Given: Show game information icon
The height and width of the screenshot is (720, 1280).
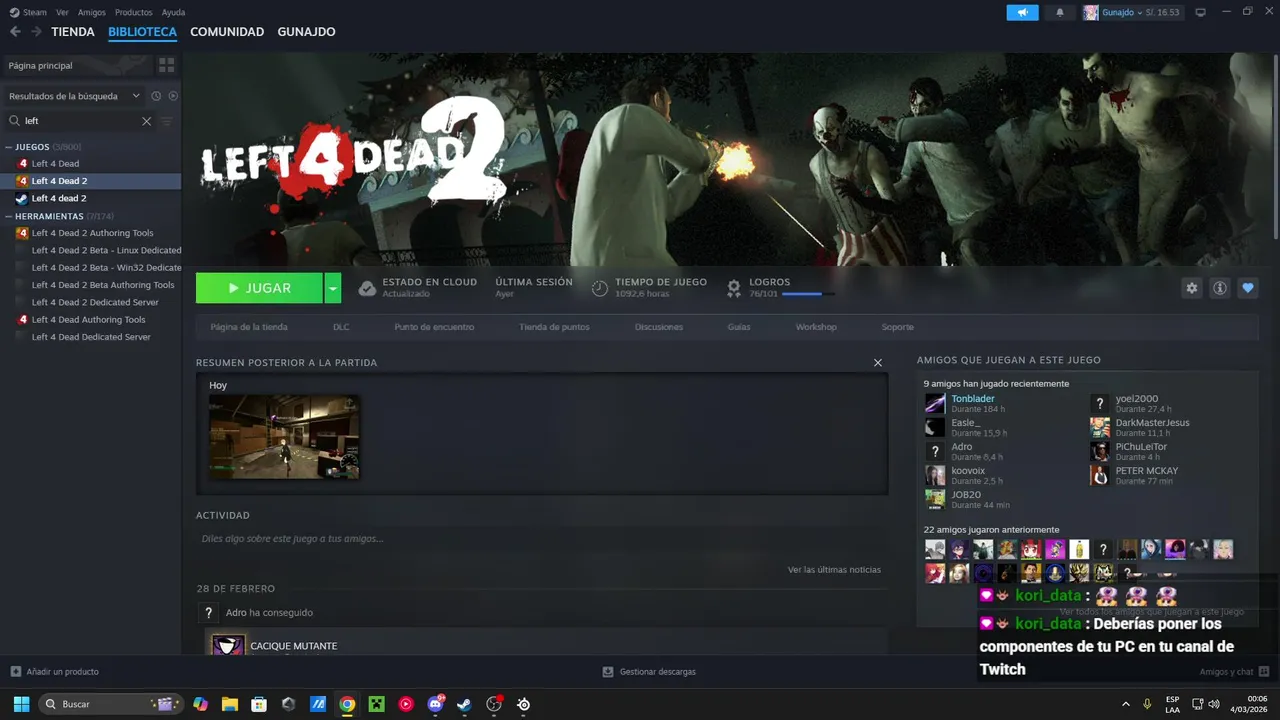Looking at the screenshot, I should pyautogui.click(x=1219, y=288).
